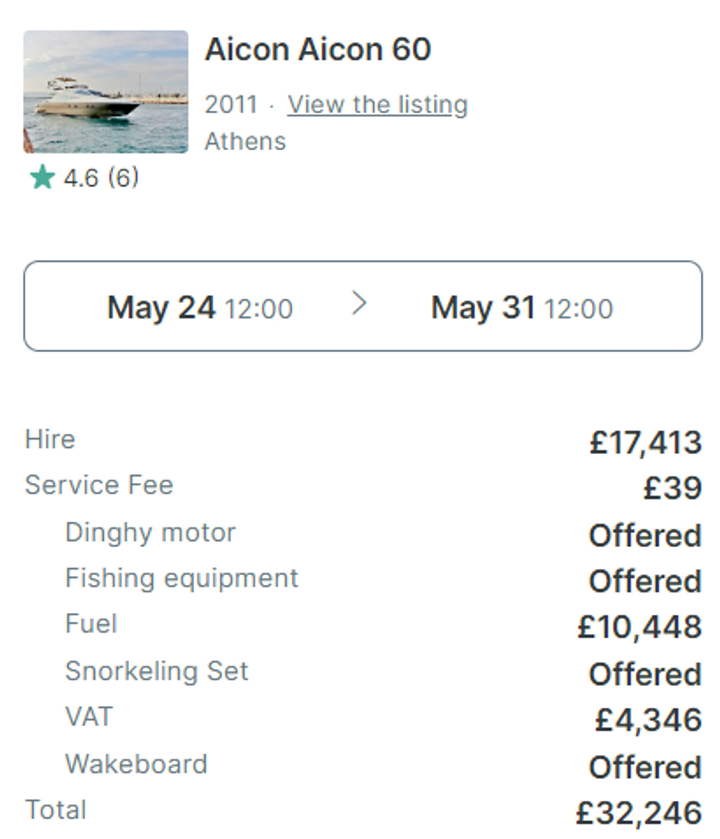This screenshot has height=839, width=720.
Task: Click the Total amount £32,246
Action: click(x=639, y=813)
